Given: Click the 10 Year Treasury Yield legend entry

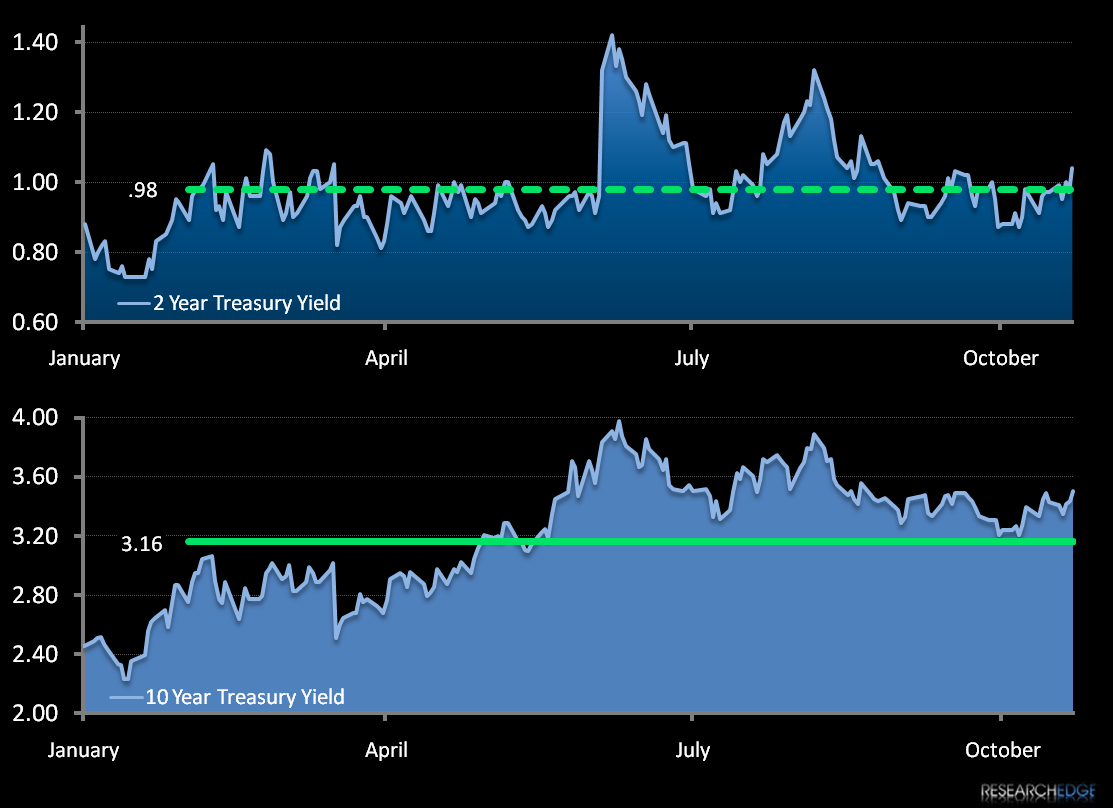Looking at the screenshot, I should (230, 697).
